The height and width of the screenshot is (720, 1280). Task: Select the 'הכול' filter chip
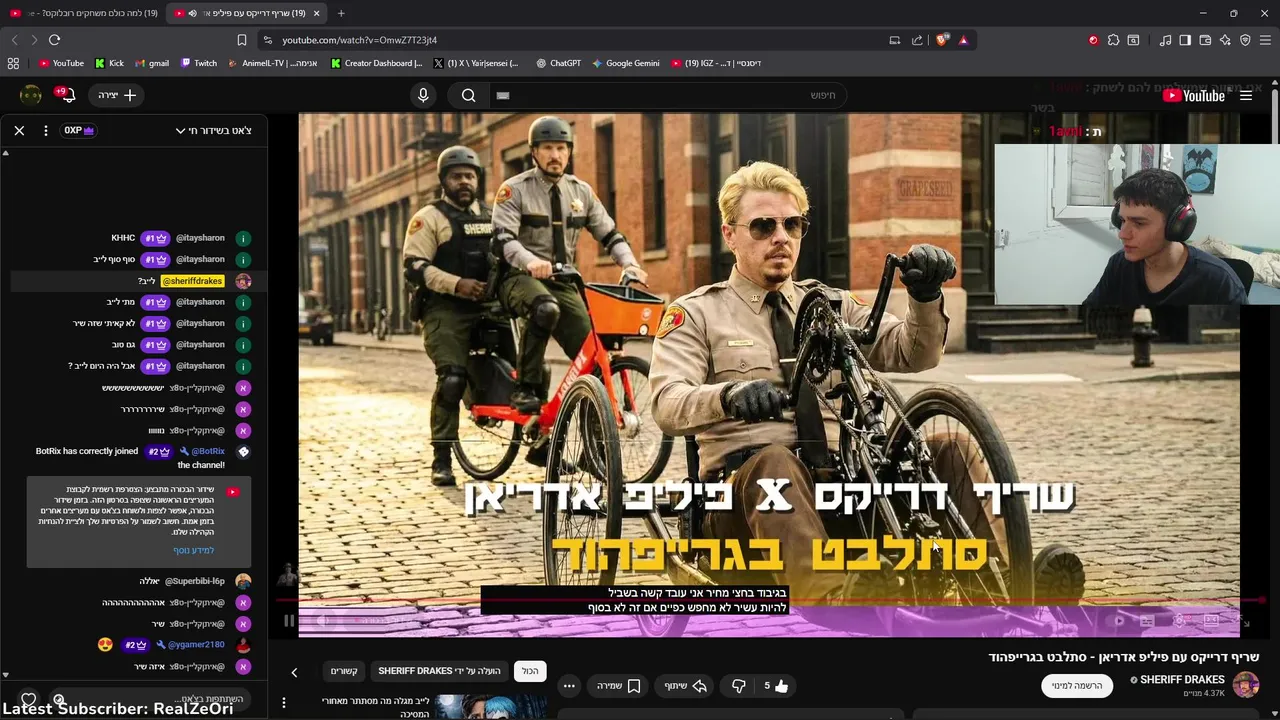pyautogui.click(x=530, y=671)
